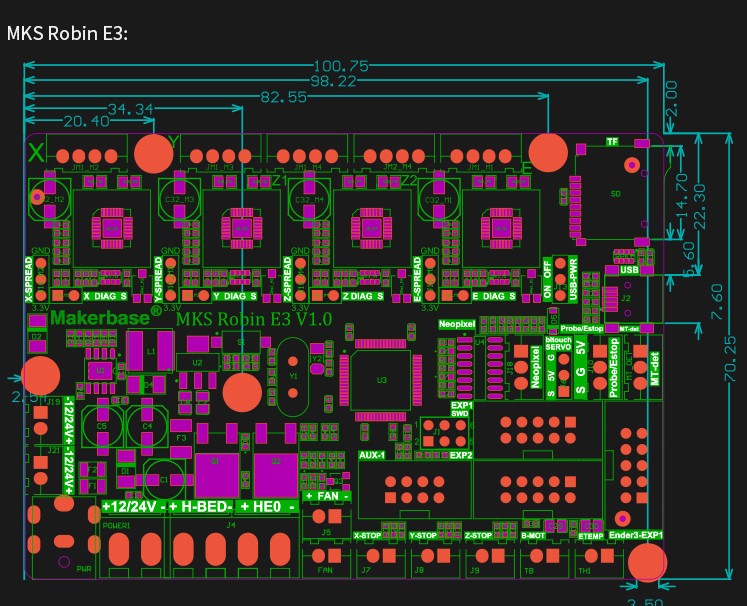
Task: Select the C4 capacitor designator
Action: tap(147, 426)
